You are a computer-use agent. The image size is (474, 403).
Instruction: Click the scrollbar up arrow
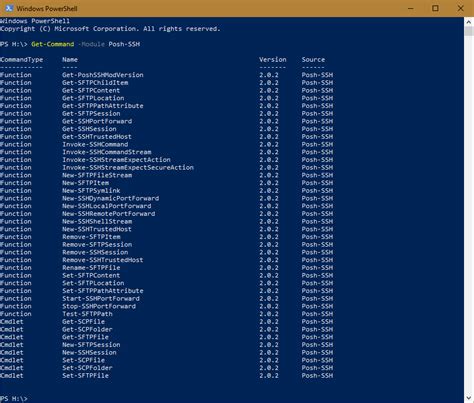click(x=469, y=22)
